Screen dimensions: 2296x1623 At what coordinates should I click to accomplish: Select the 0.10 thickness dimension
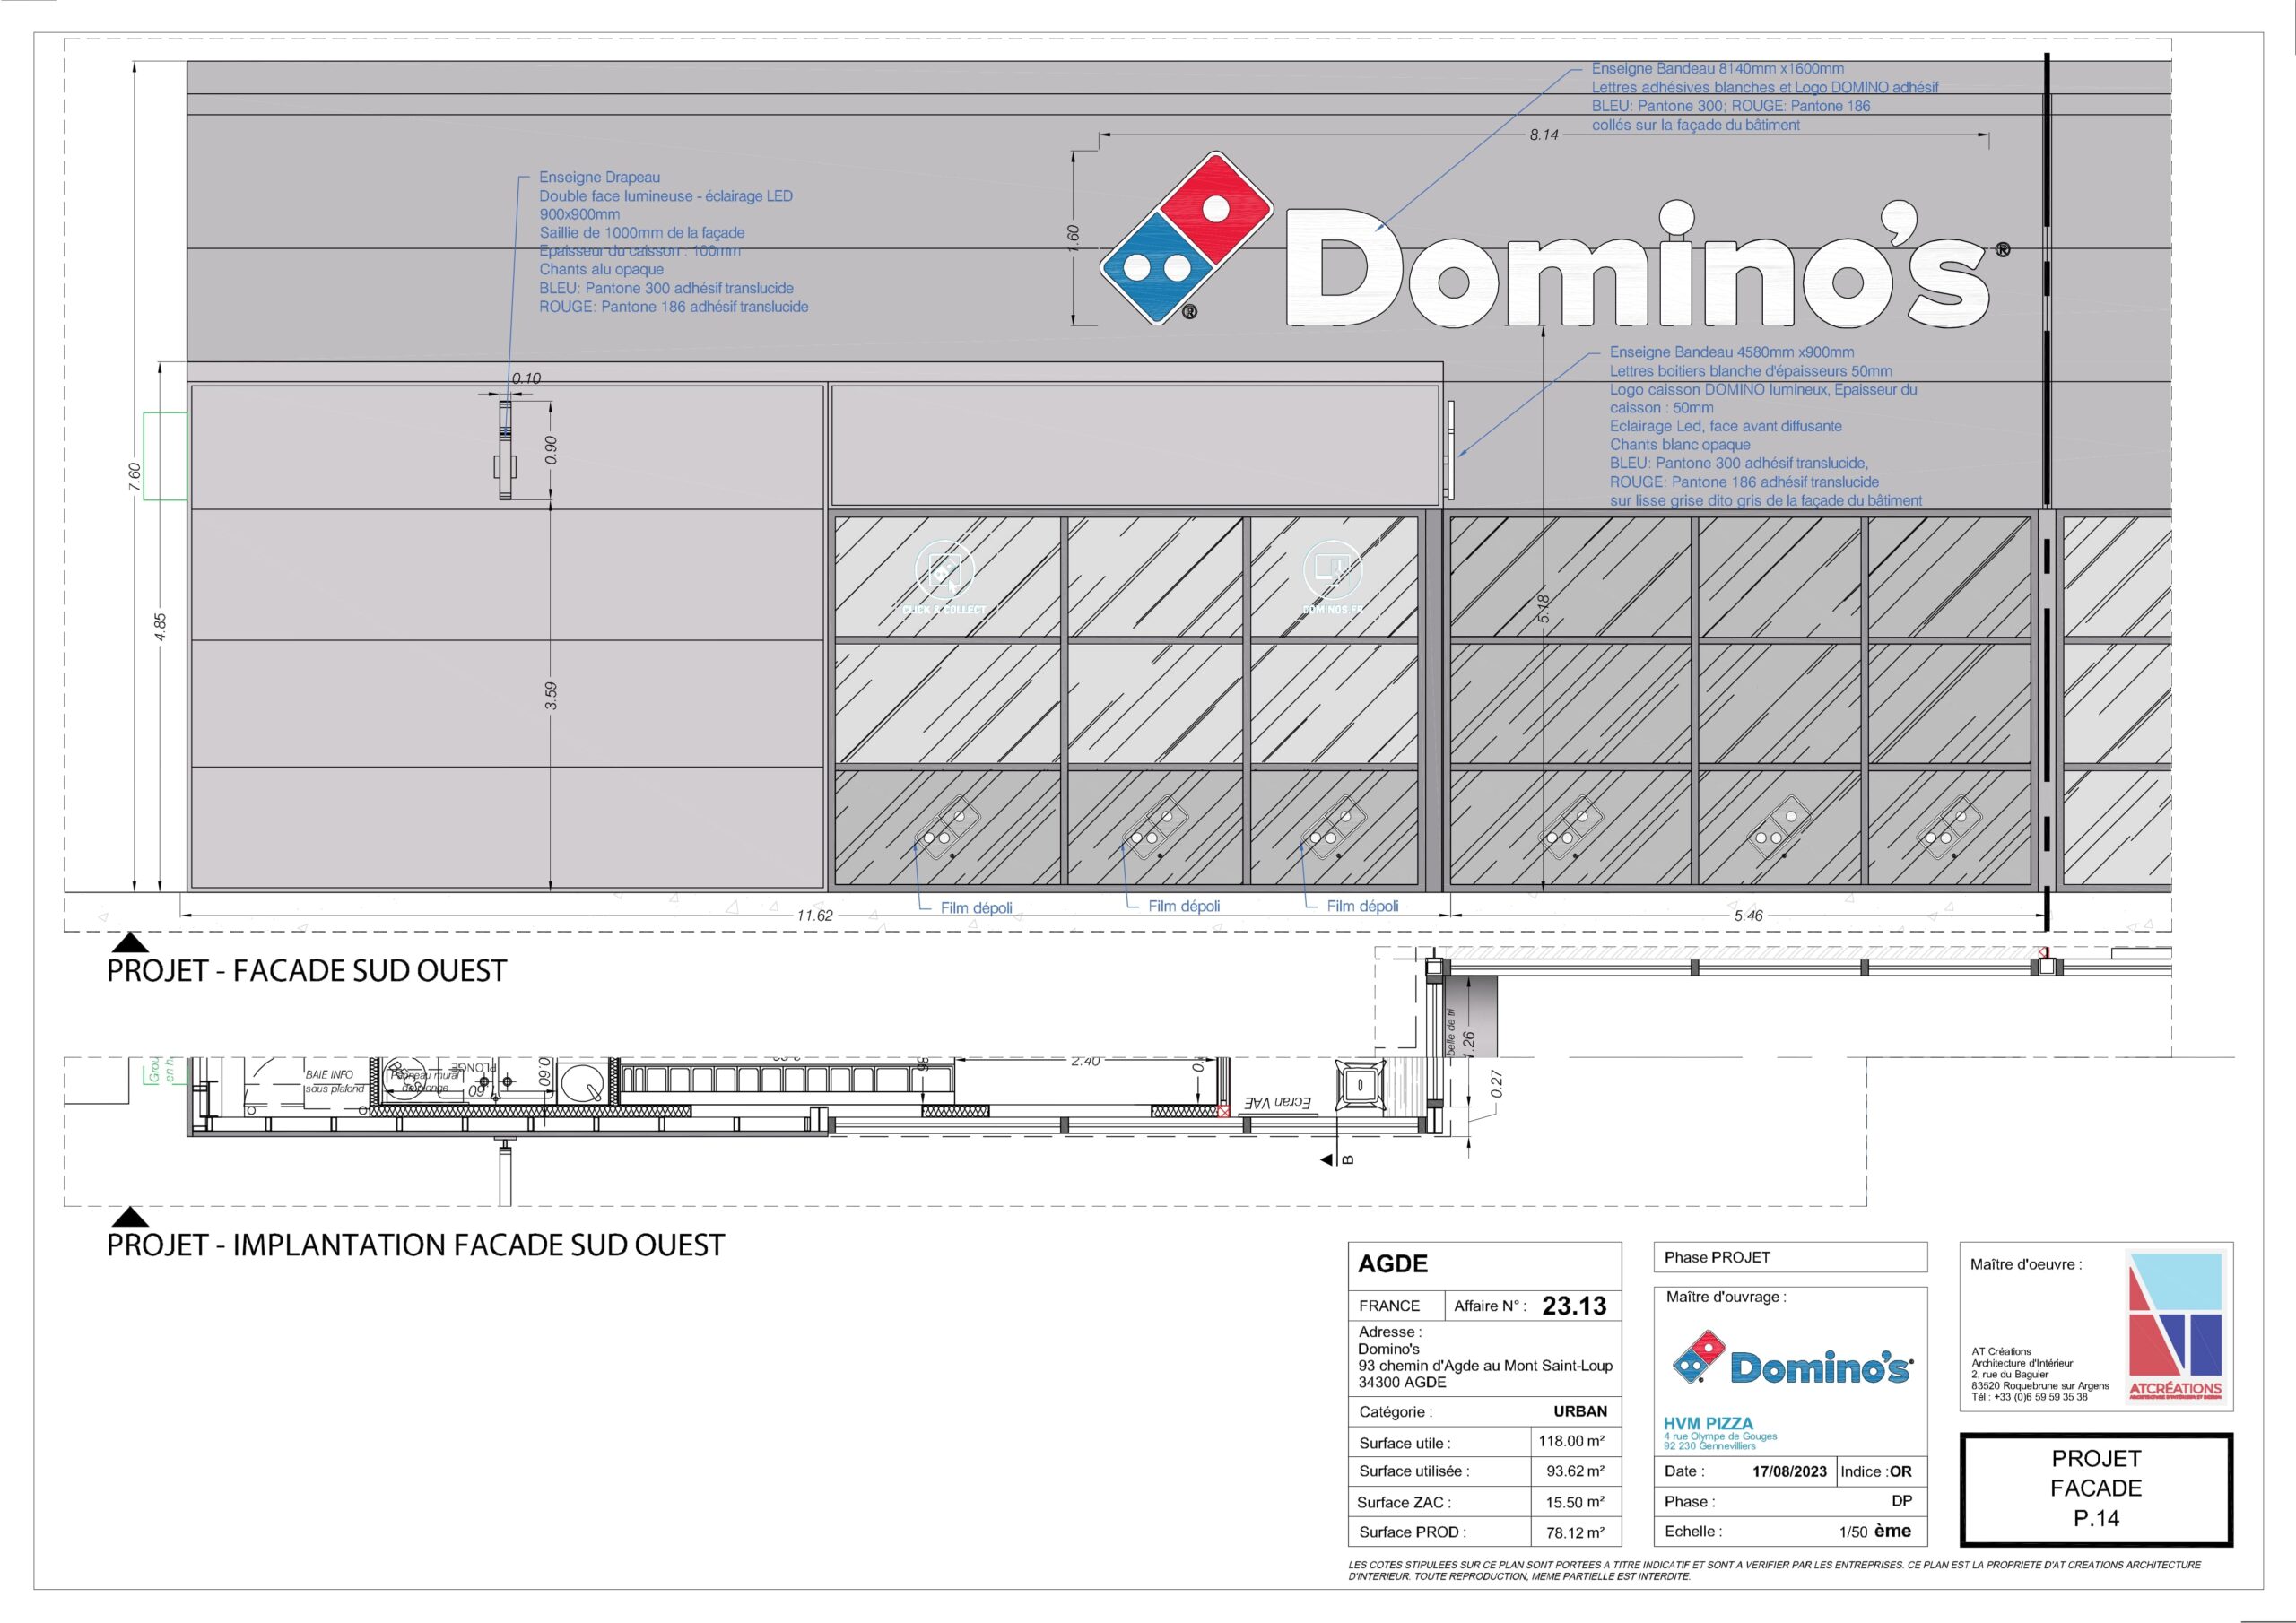coord(526,379)
